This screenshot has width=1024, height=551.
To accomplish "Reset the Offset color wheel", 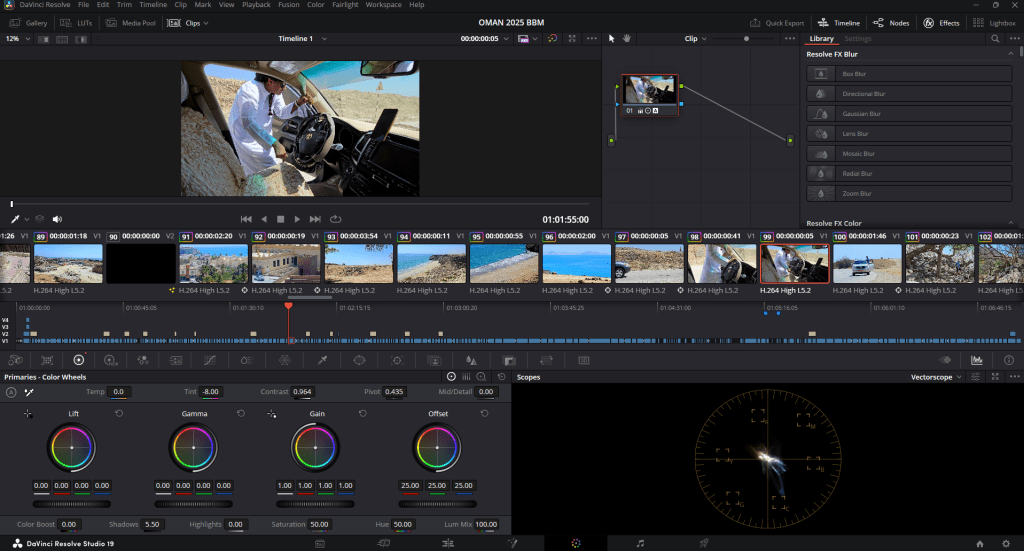I will coord(485,413).
